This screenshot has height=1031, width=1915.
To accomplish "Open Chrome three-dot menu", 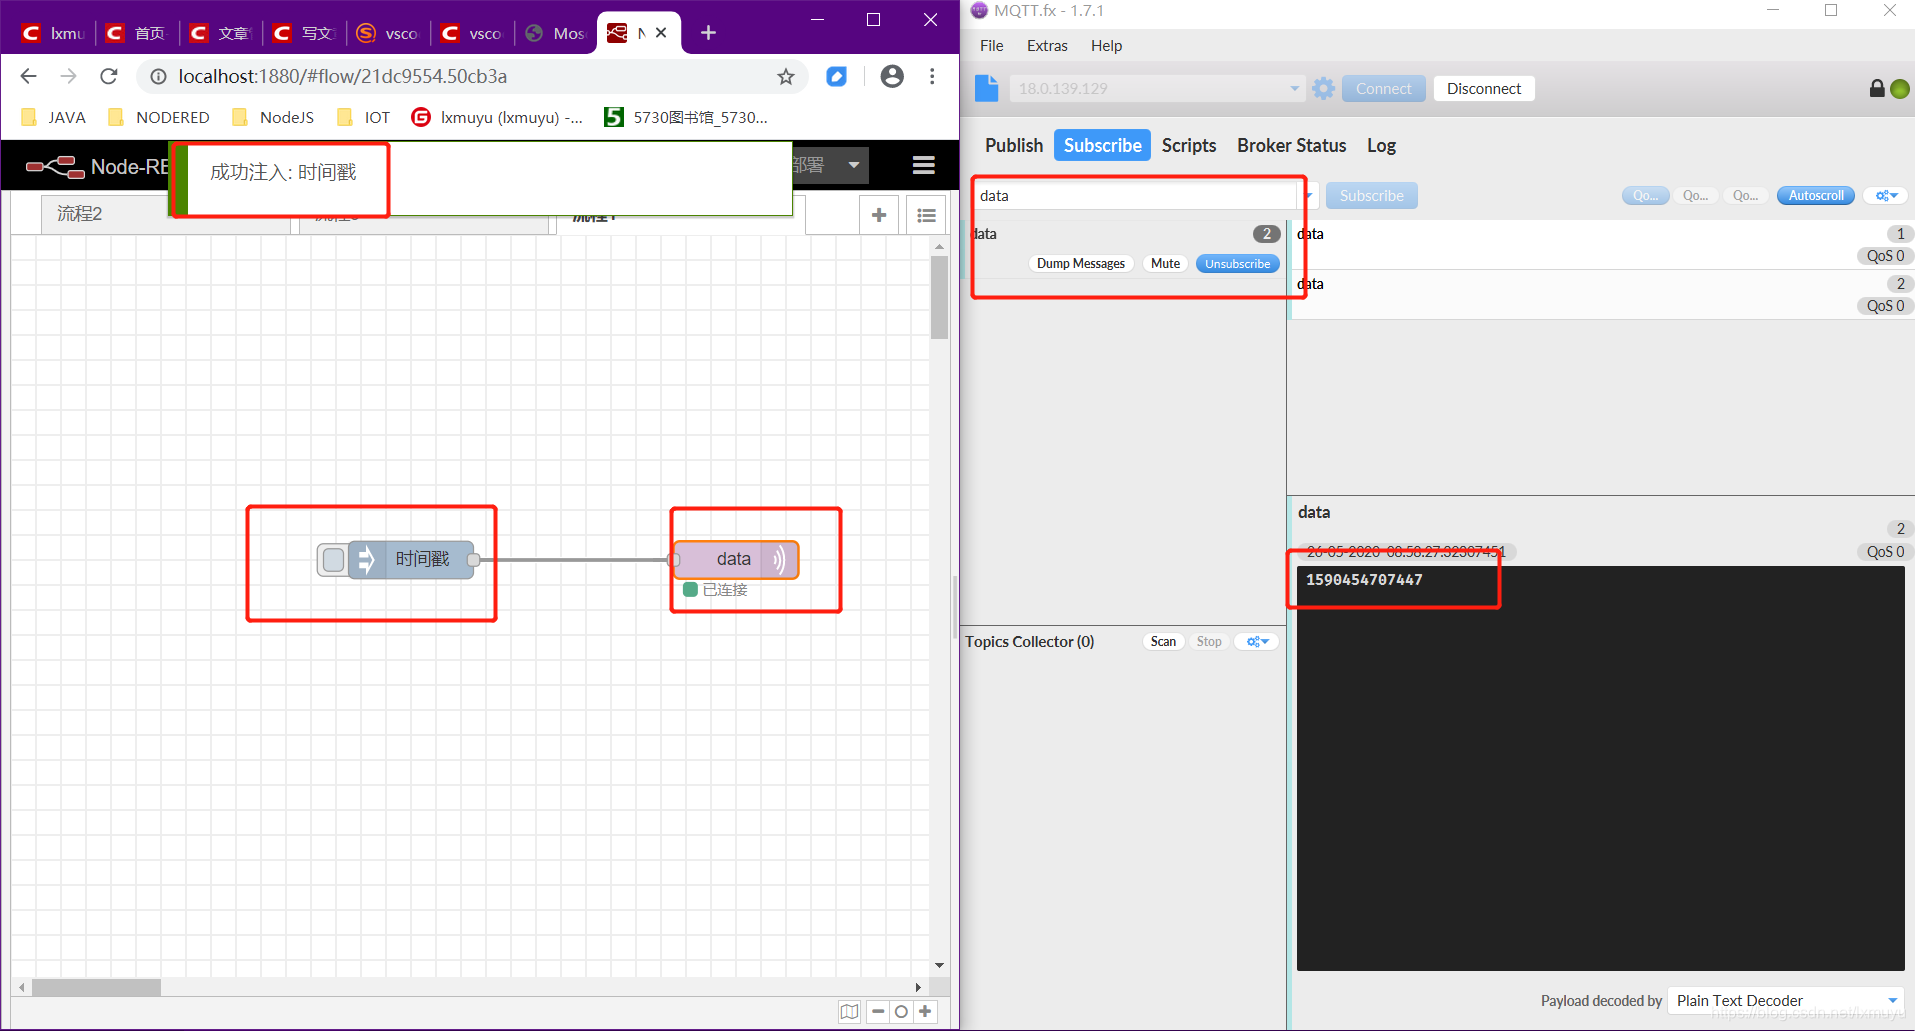I will (x=932, y=76).
